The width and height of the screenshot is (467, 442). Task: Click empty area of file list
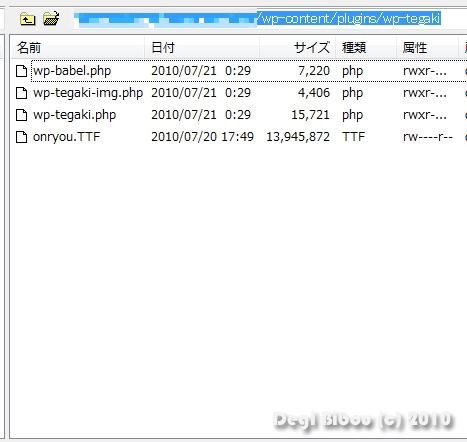(233, 267)
